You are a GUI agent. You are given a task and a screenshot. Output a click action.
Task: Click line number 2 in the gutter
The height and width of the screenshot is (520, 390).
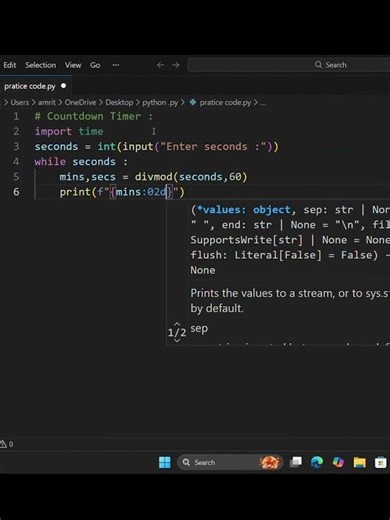(x=16, y=131)
